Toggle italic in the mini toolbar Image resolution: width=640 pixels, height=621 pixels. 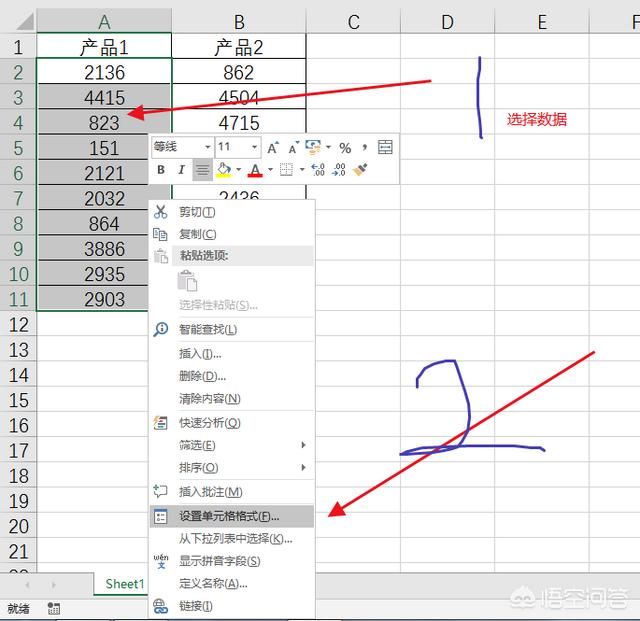pyautogui.click(x=181, y=169)
